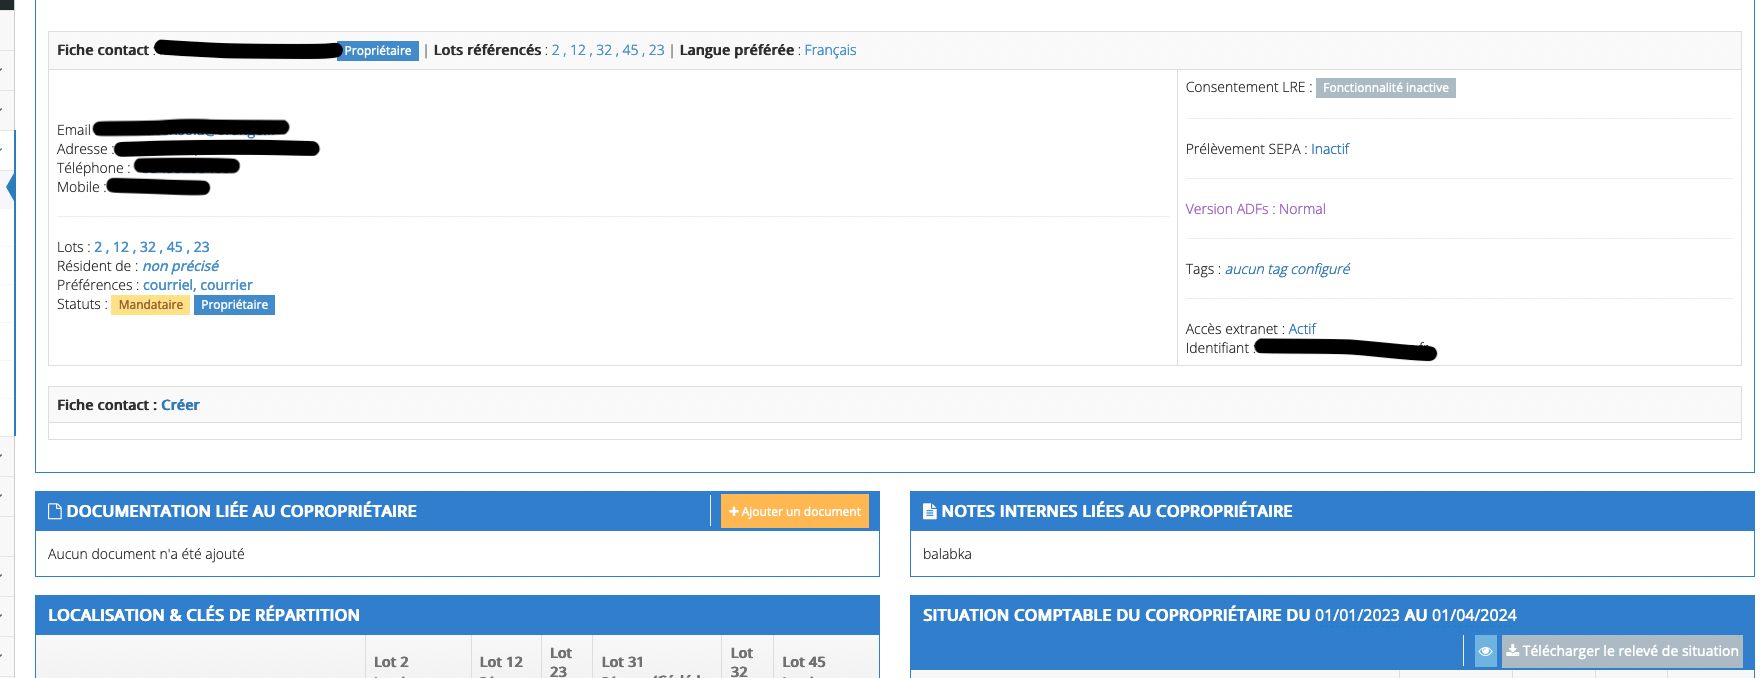Click Prélèvement SEPA label
This screenshot has height=678, width=1760.
click(x=1246, y=149)
